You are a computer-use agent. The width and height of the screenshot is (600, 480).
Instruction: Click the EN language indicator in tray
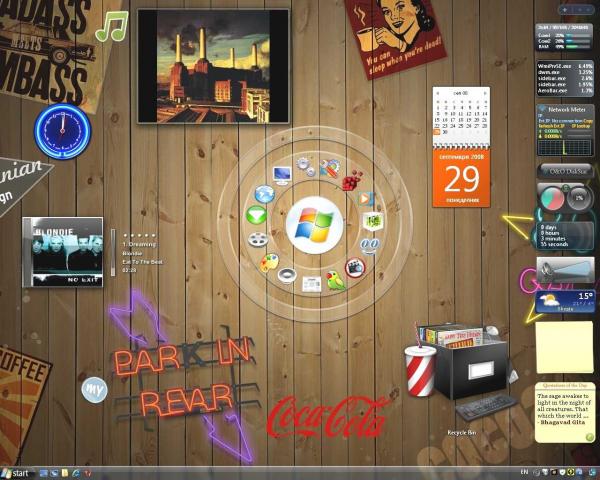pos(525,472)
